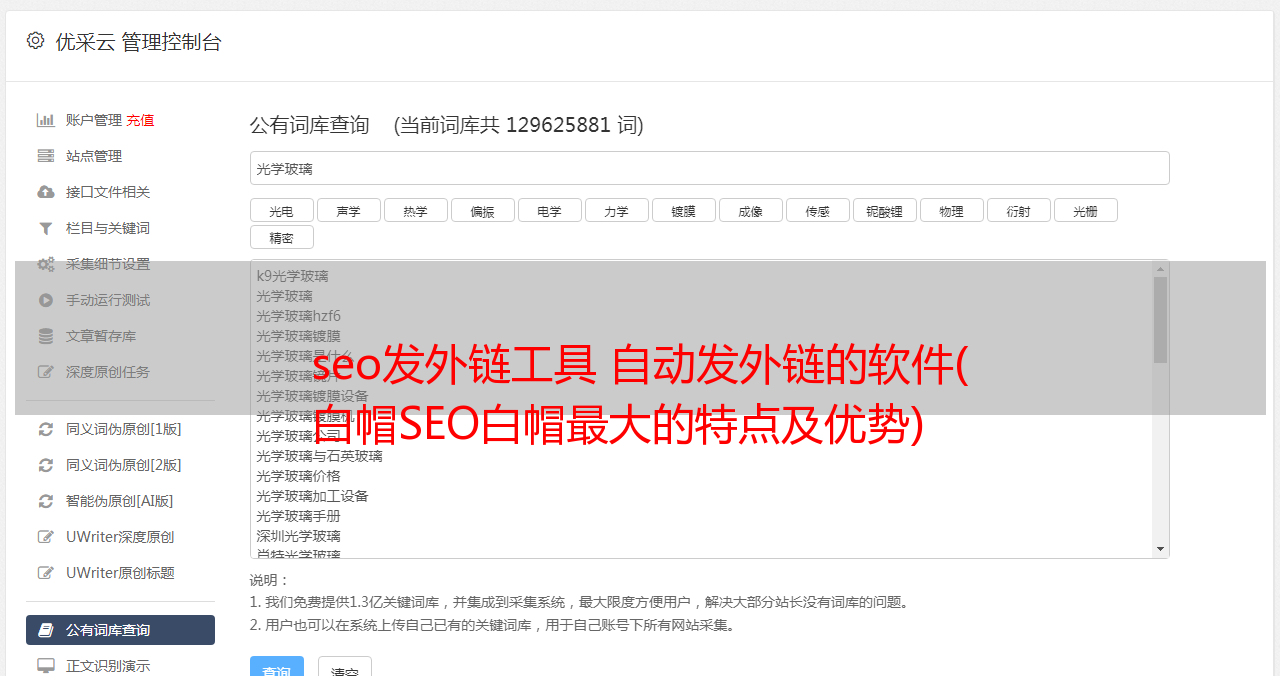Viewport: 1280px width, 676px height.
Task: Click the keyword search input field
Action: pos(709,168)
